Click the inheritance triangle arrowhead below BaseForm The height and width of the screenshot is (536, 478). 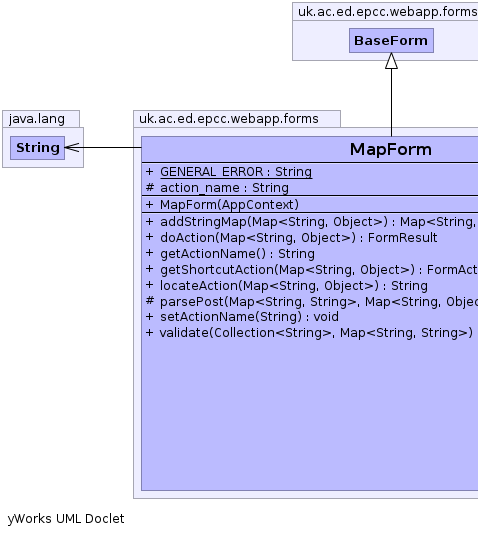pos(391,61)
